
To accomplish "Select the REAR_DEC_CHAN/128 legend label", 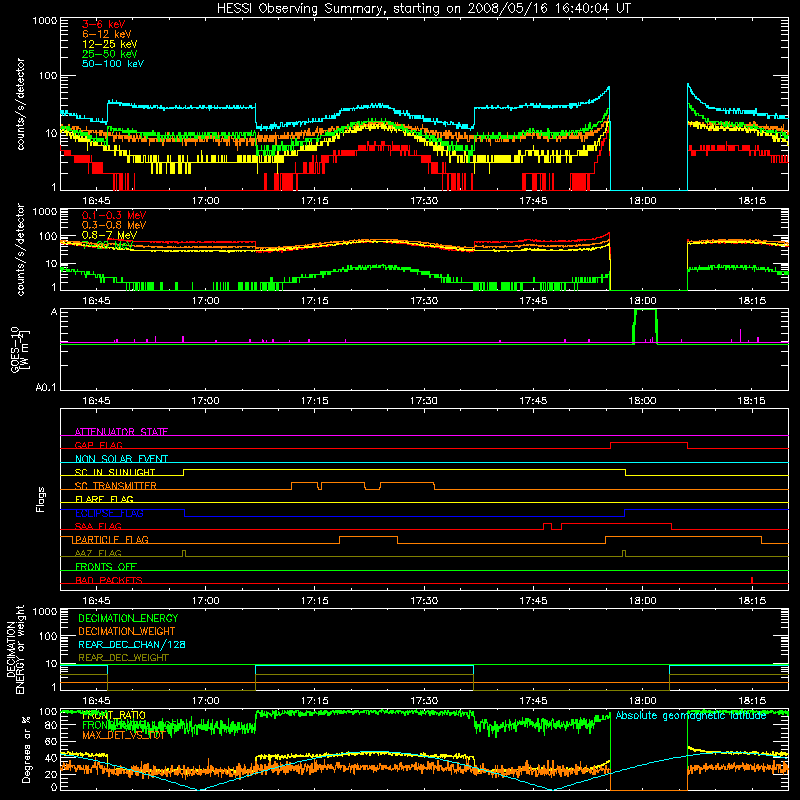I will pos(132,644).
